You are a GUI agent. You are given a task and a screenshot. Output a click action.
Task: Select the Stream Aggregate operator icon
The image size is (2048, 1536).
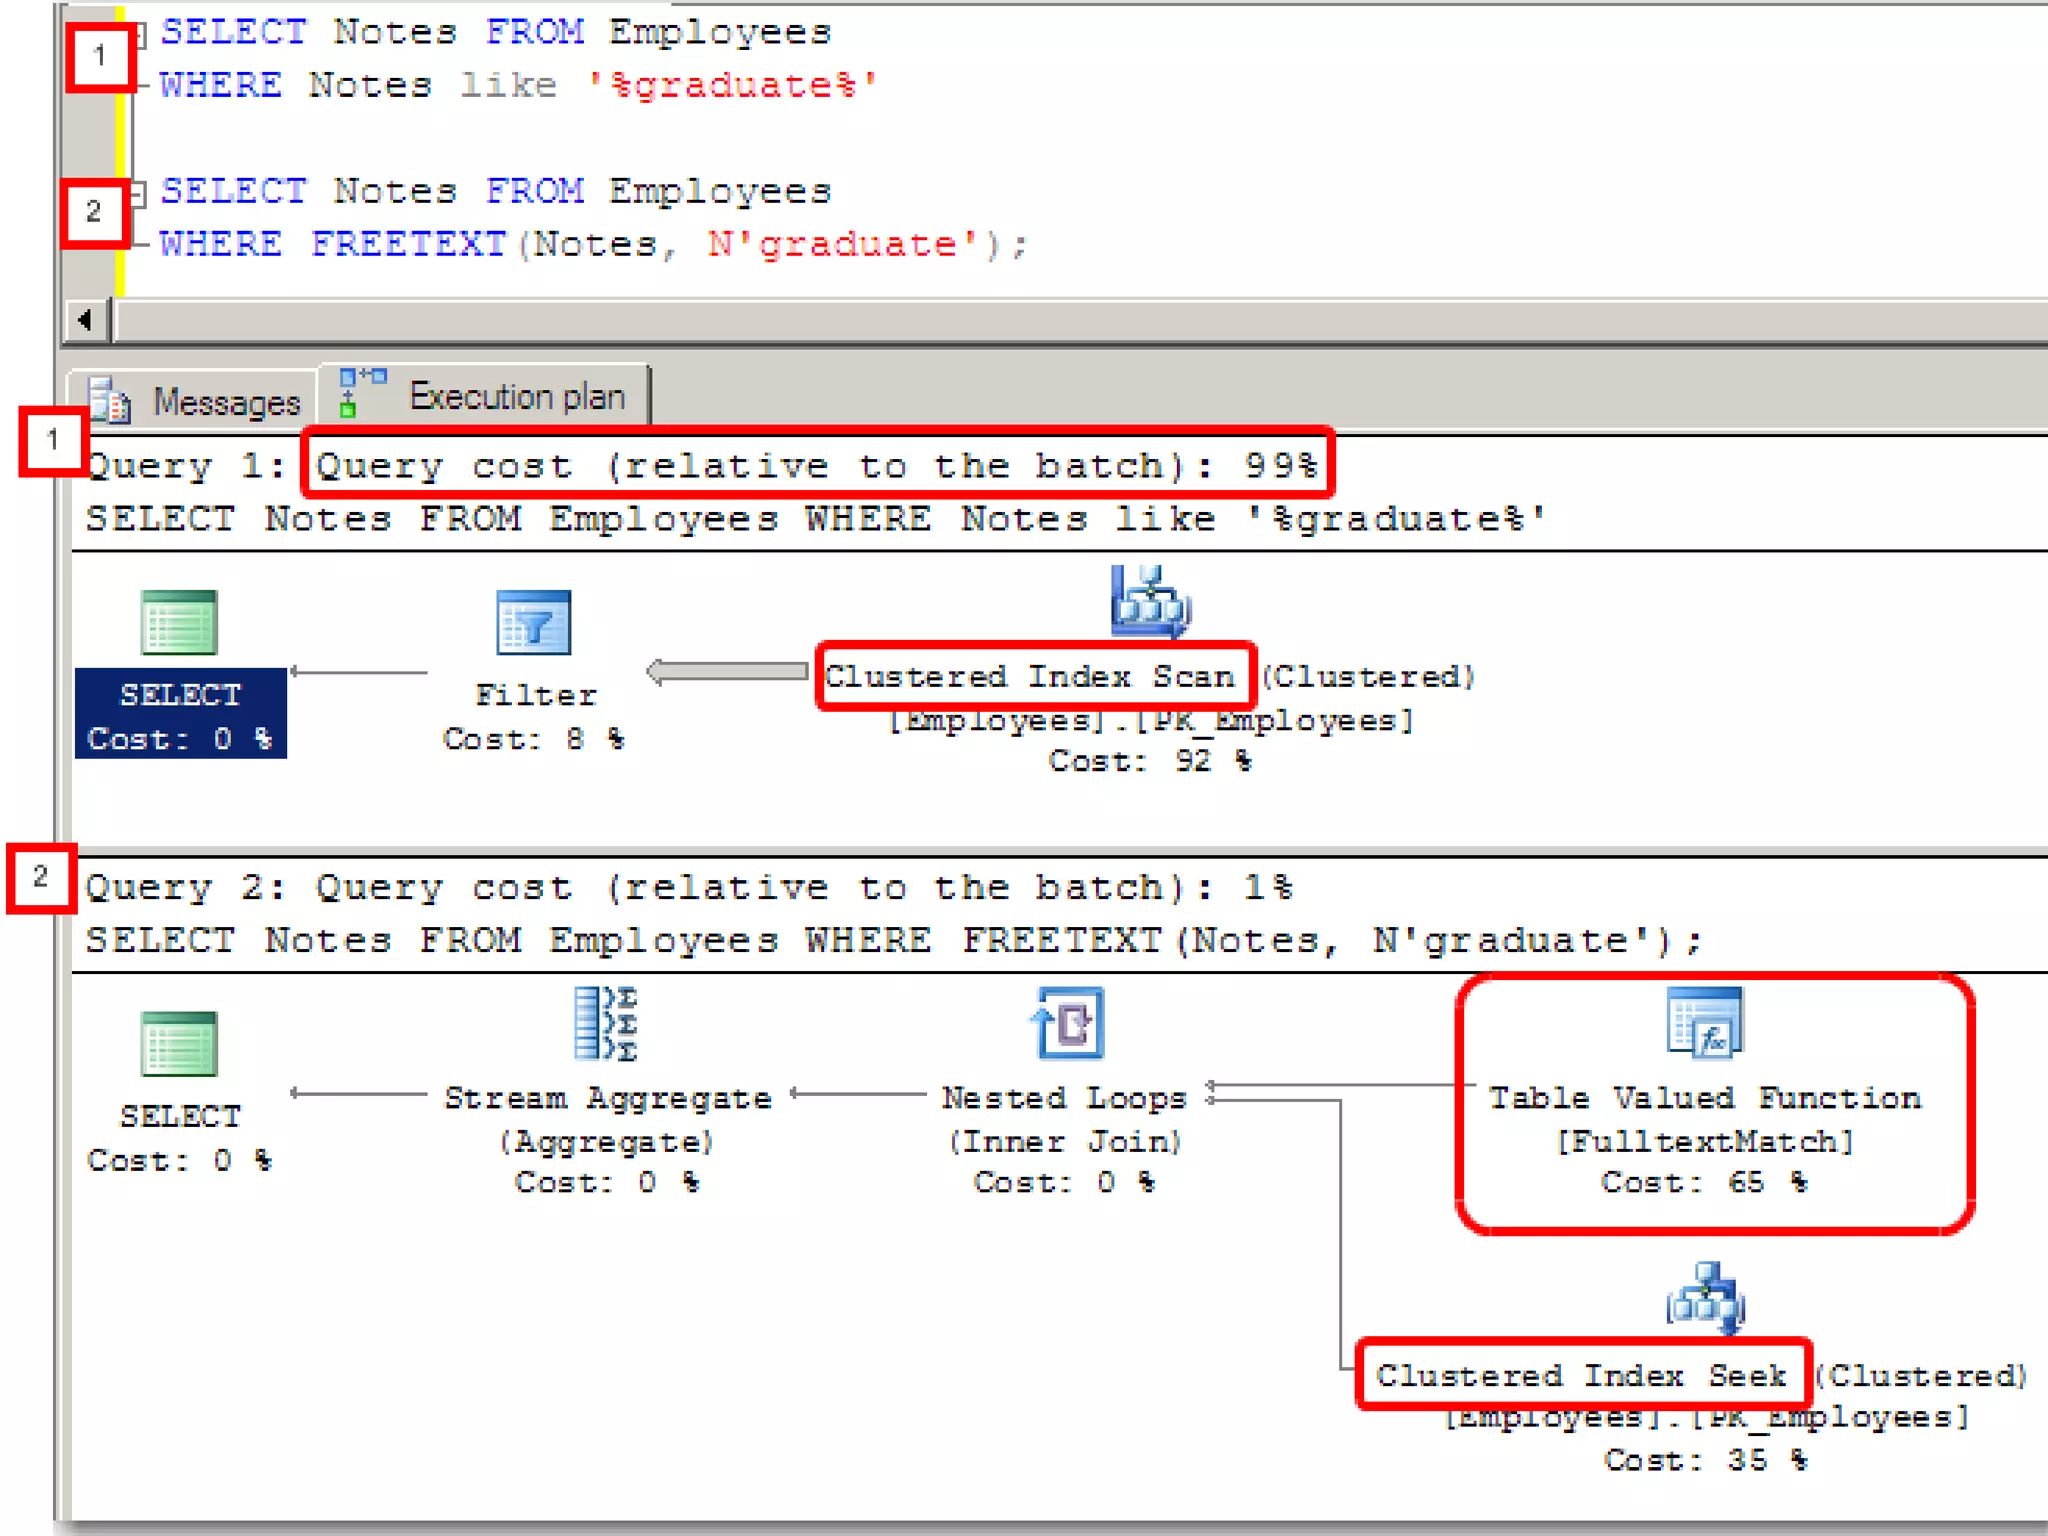point(607,1023)
